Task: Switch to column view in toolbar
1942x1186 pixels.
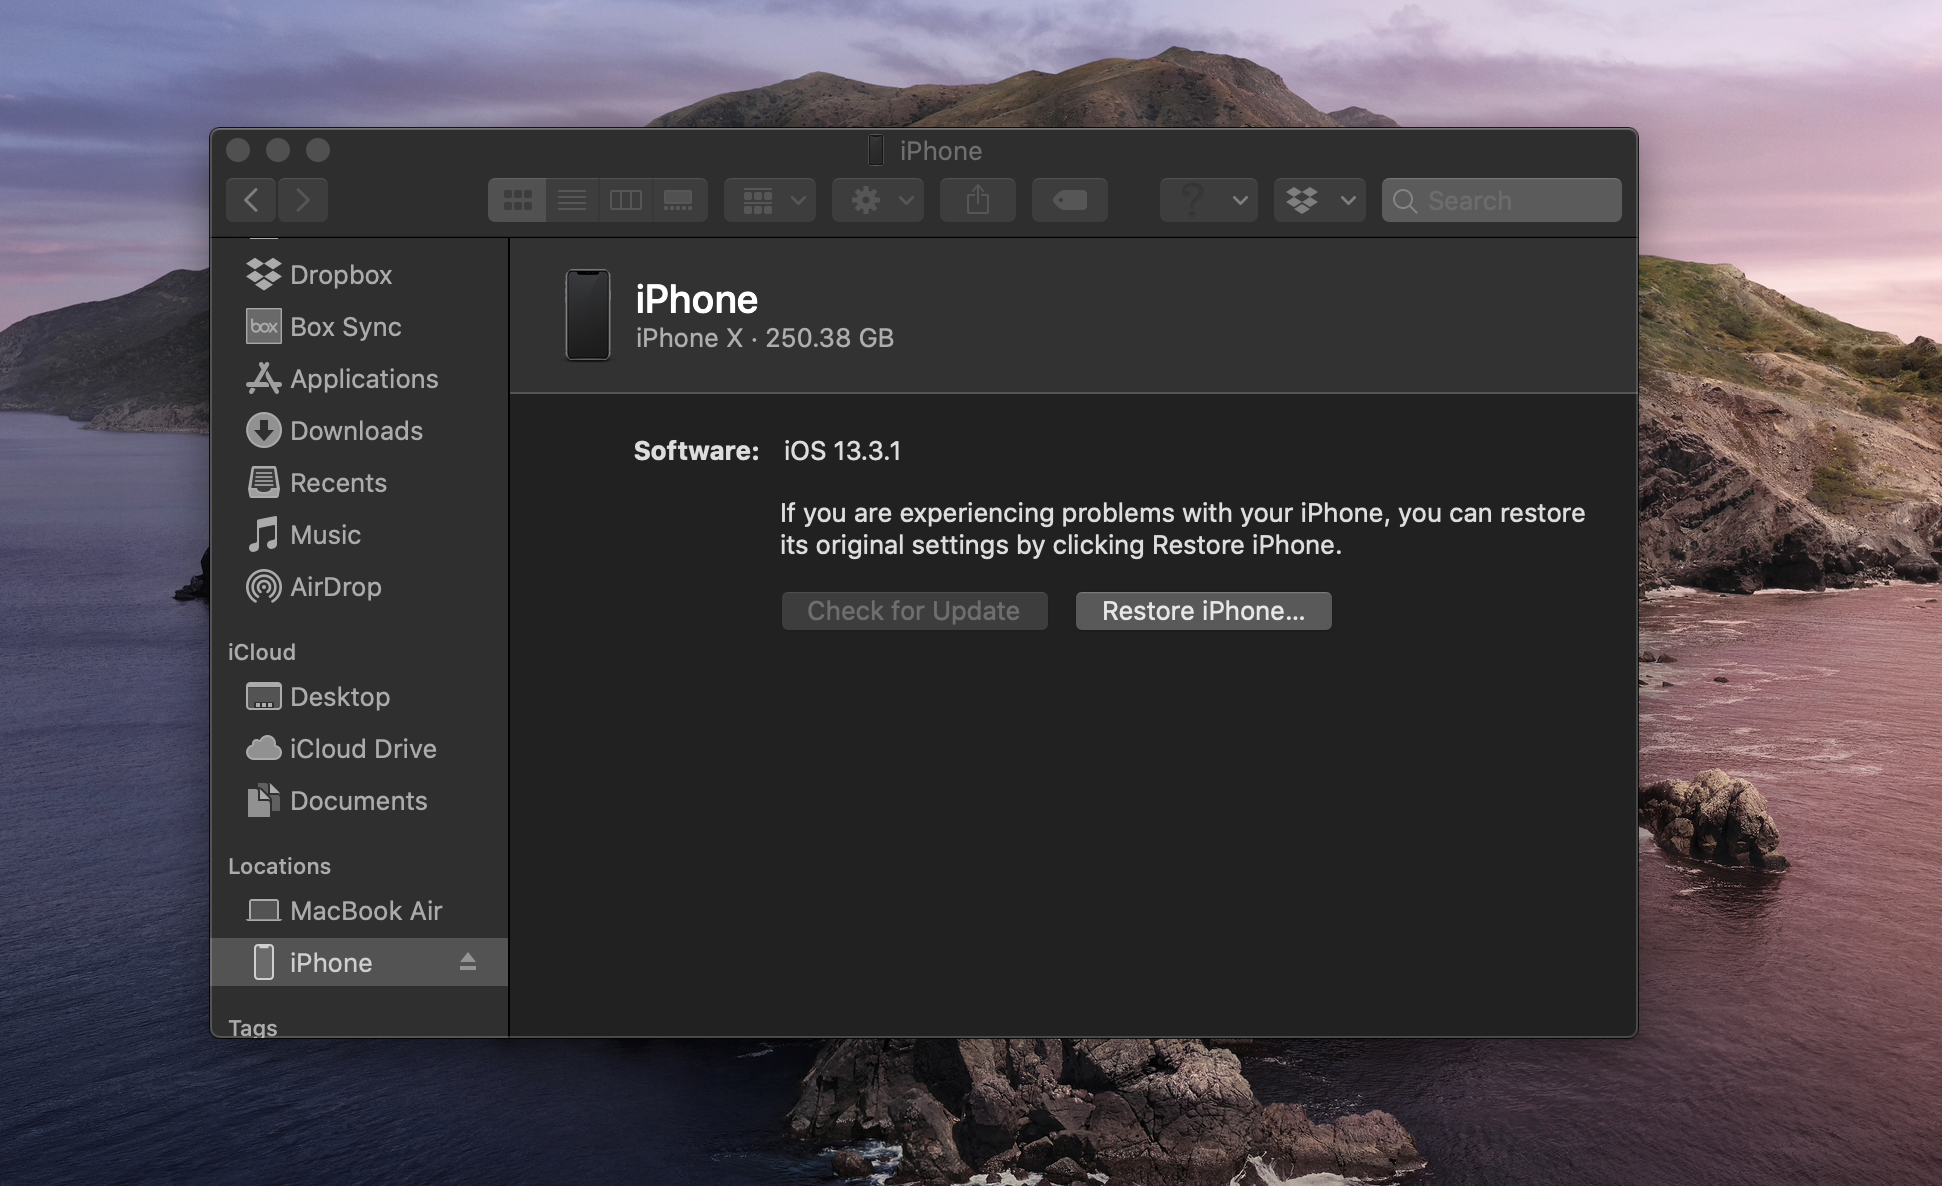Action: tap(626, 201)
